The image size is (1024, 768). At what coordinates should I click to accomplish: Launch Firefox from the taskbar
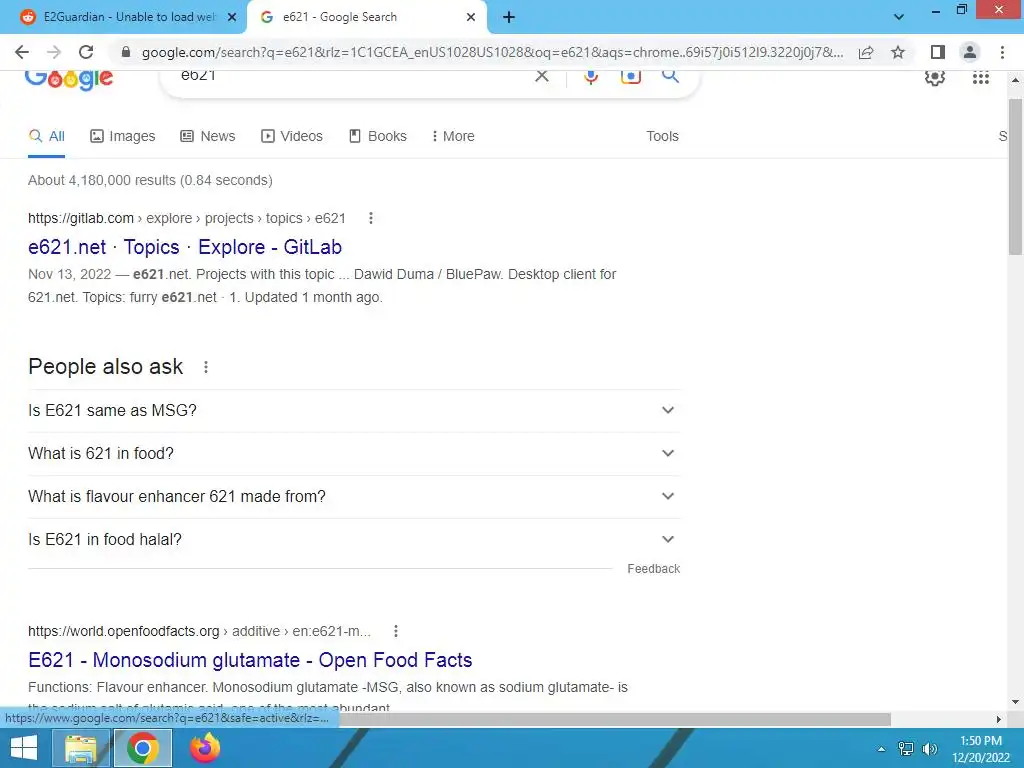pos(205,748)
